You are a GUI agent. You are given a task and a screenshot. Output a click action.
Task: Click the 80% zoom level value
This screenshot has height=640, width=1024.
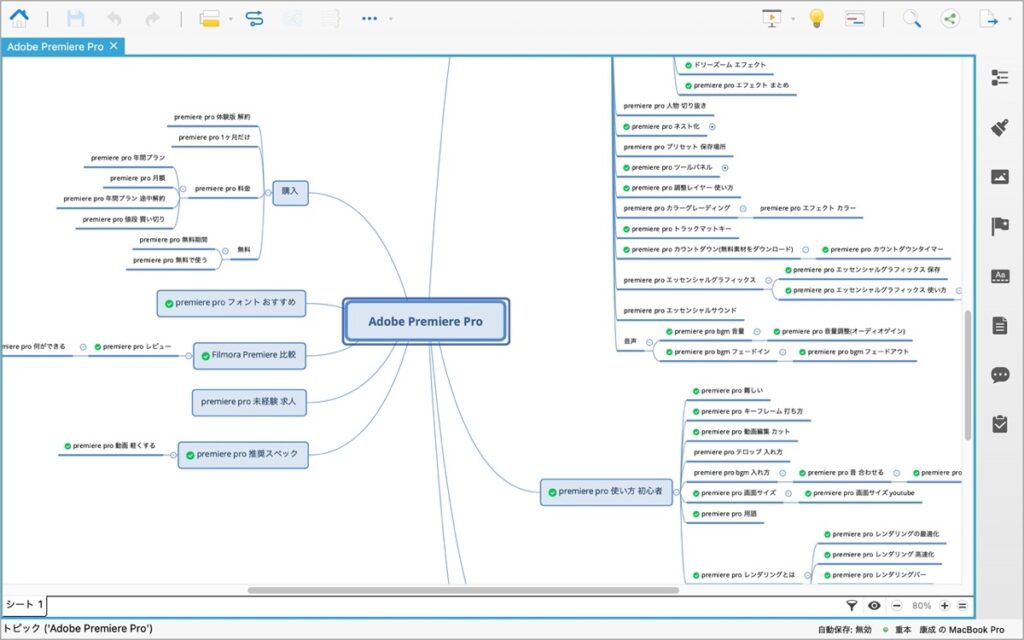(x=921, y=605)
